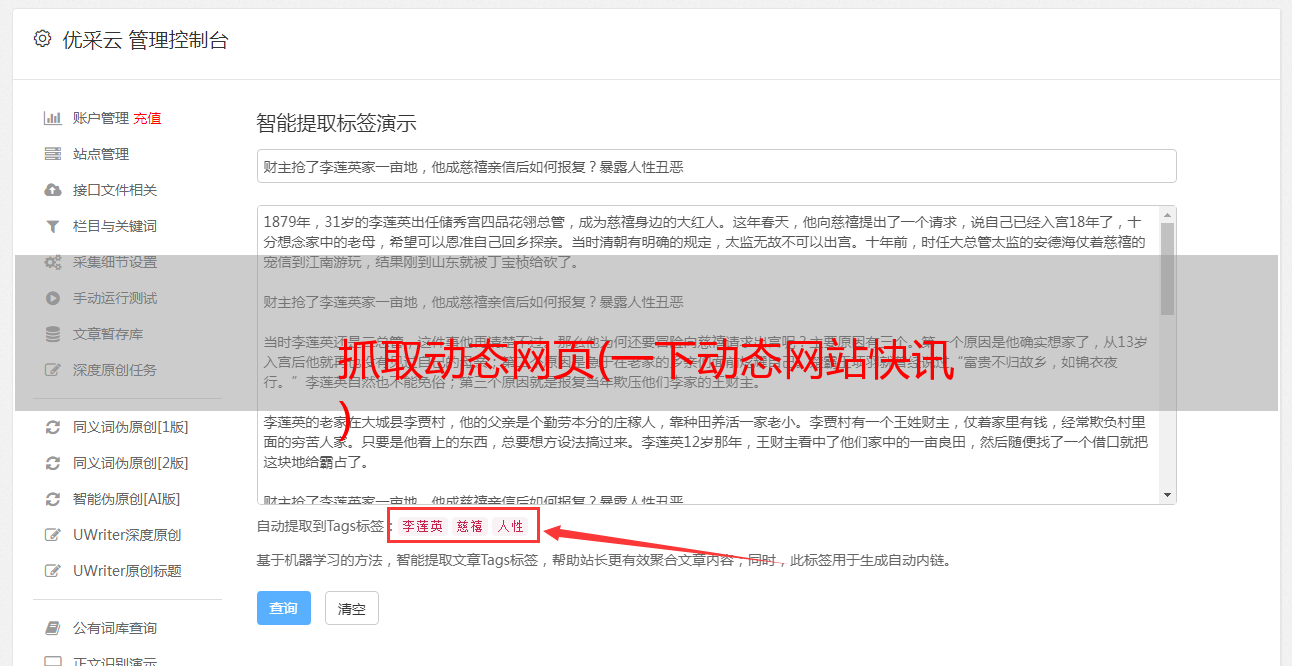Viewport: 1292px width, 666px height.
Task: Click the server icon next to 站点管理
Action: (x=53, y=154)
